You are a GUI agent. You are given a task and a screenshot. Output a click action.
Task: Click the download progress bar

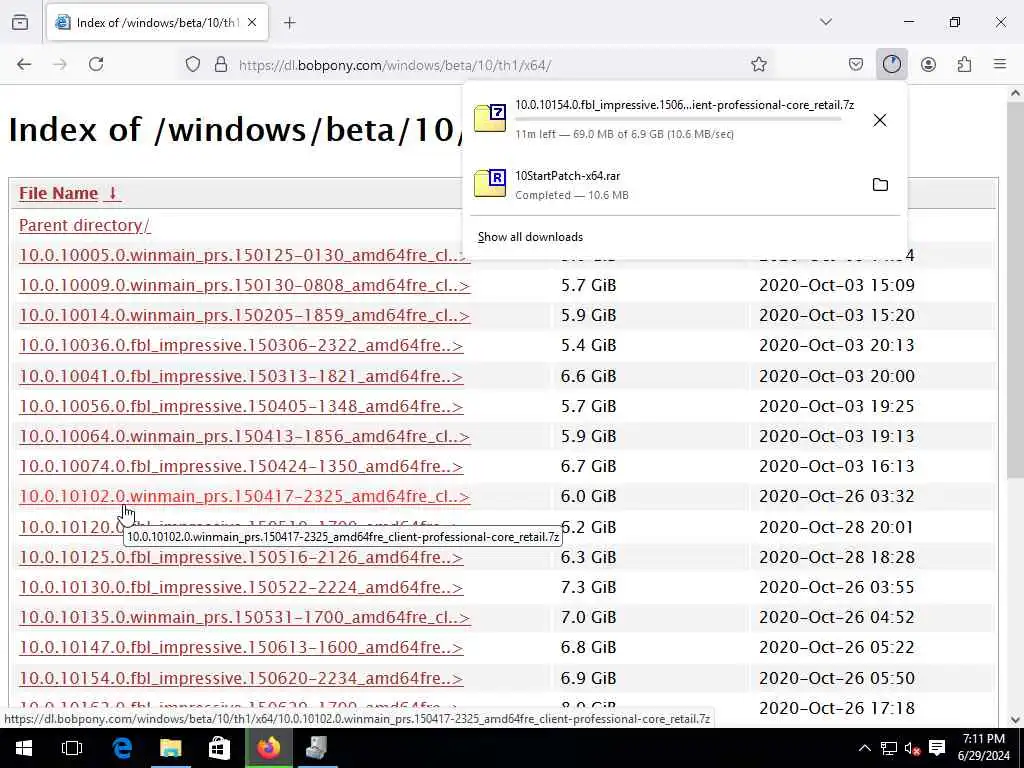(x=678, y=120)
